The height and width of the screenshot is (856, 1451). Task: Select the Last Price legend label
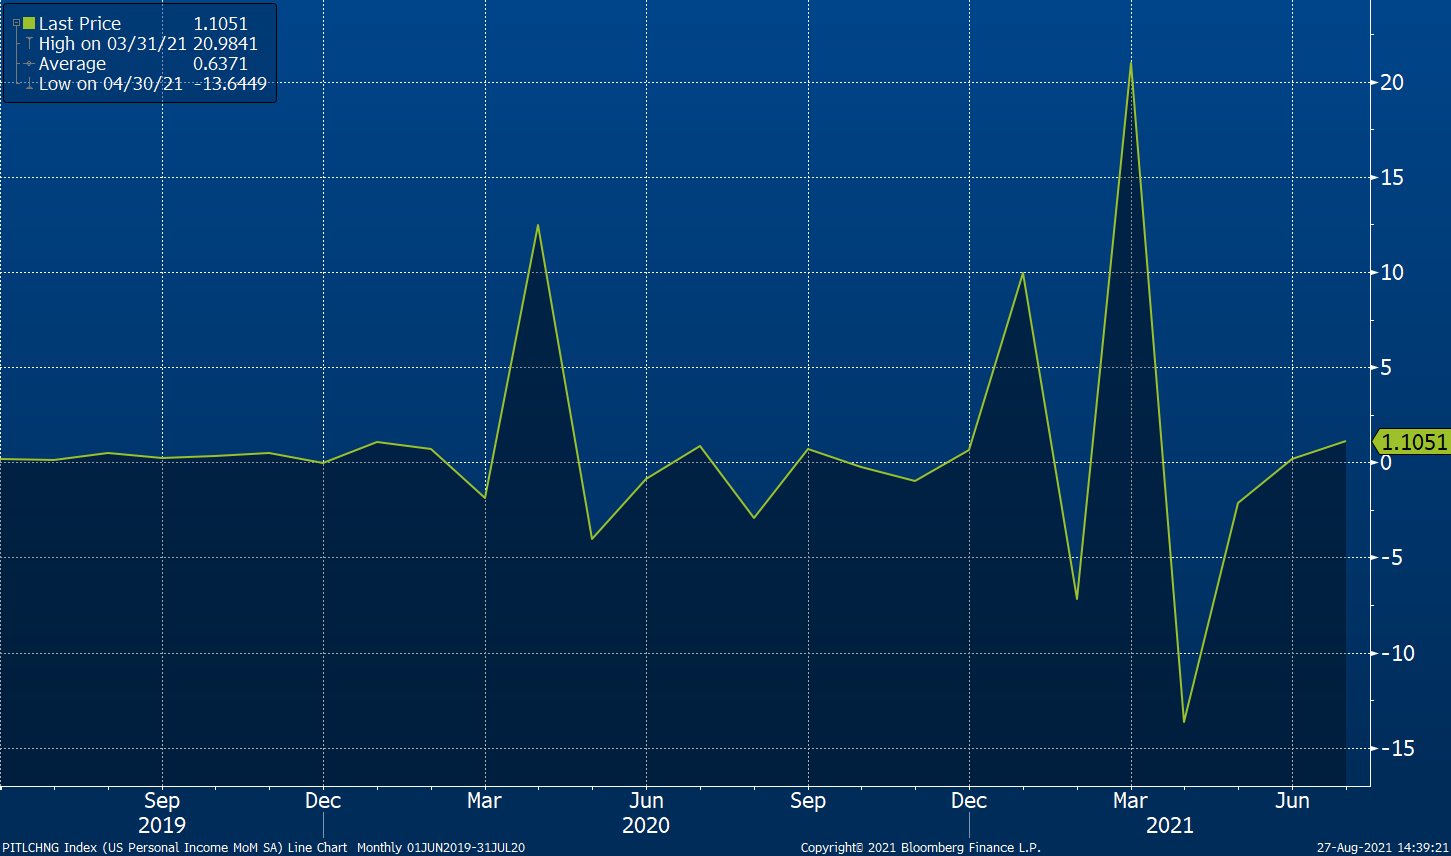[80, 23]
